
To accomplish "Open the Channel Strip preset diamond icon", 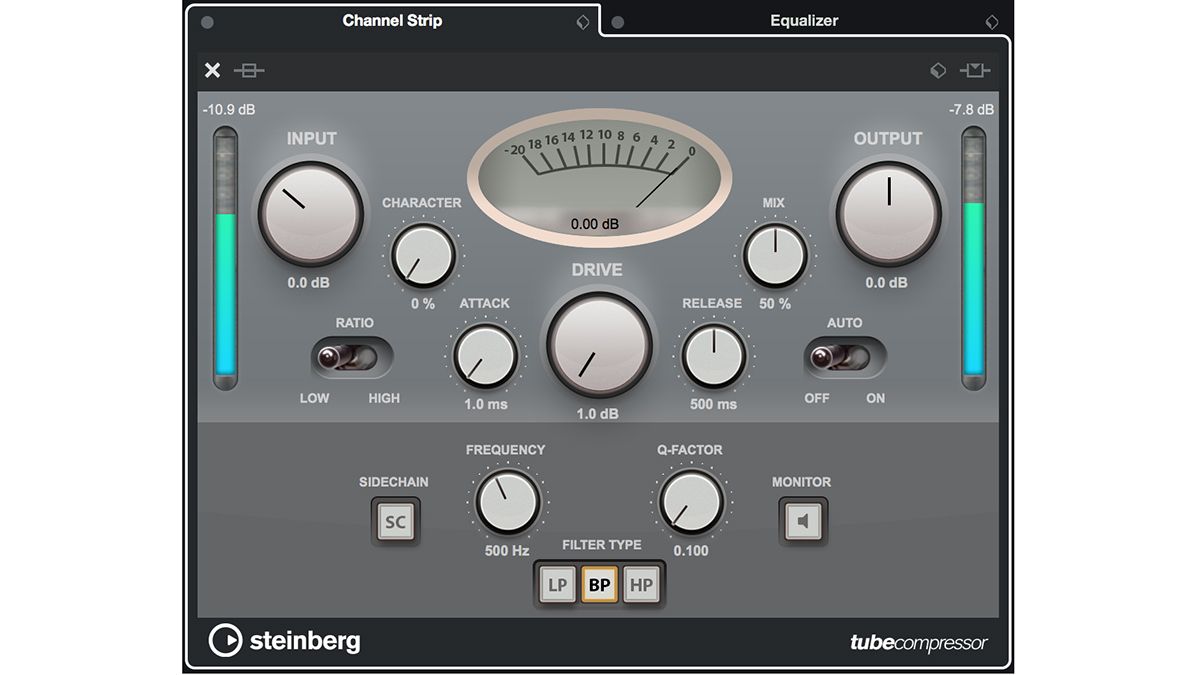I will tap(583, 22).
